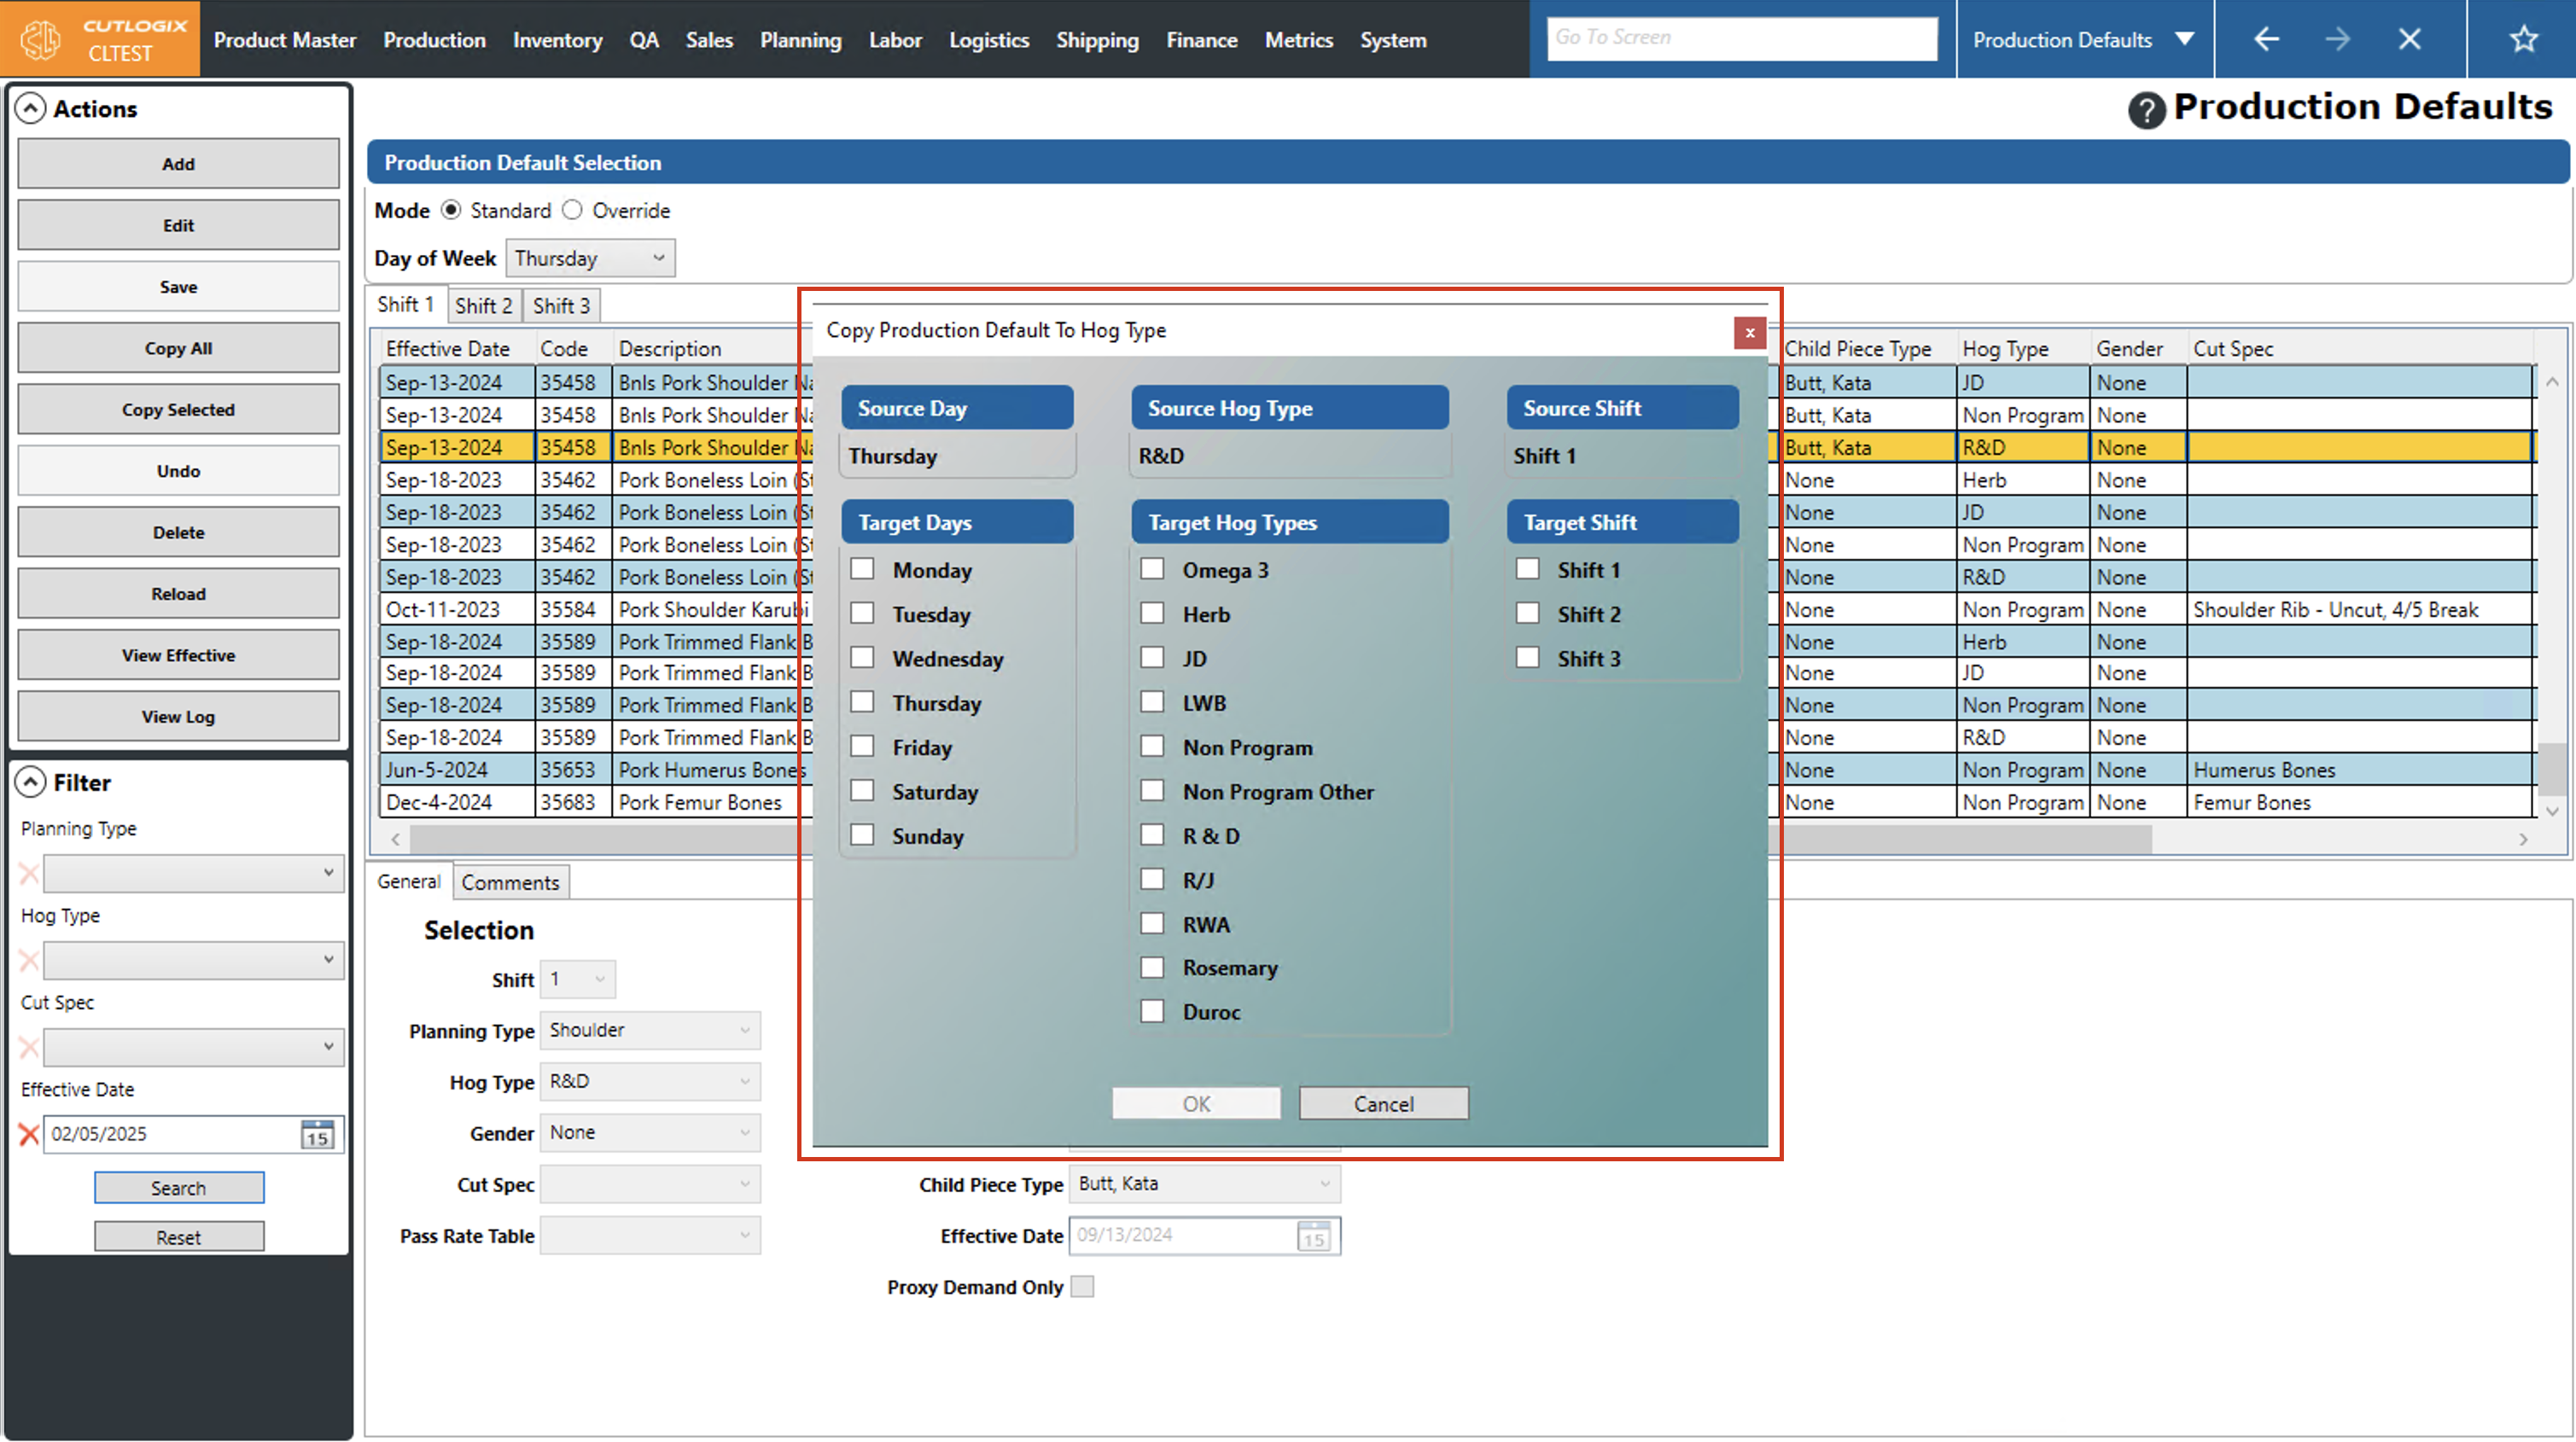This screenshot has height=1442, width=2576.
Task: Click the Go To Screen input field
Action: pos(1741,38)
